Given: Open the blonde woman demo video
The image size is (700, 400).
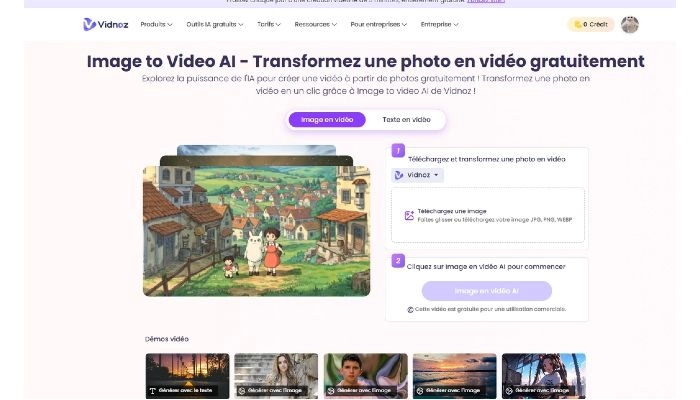Looking at the screenshot, I should [x=276, y=376].
